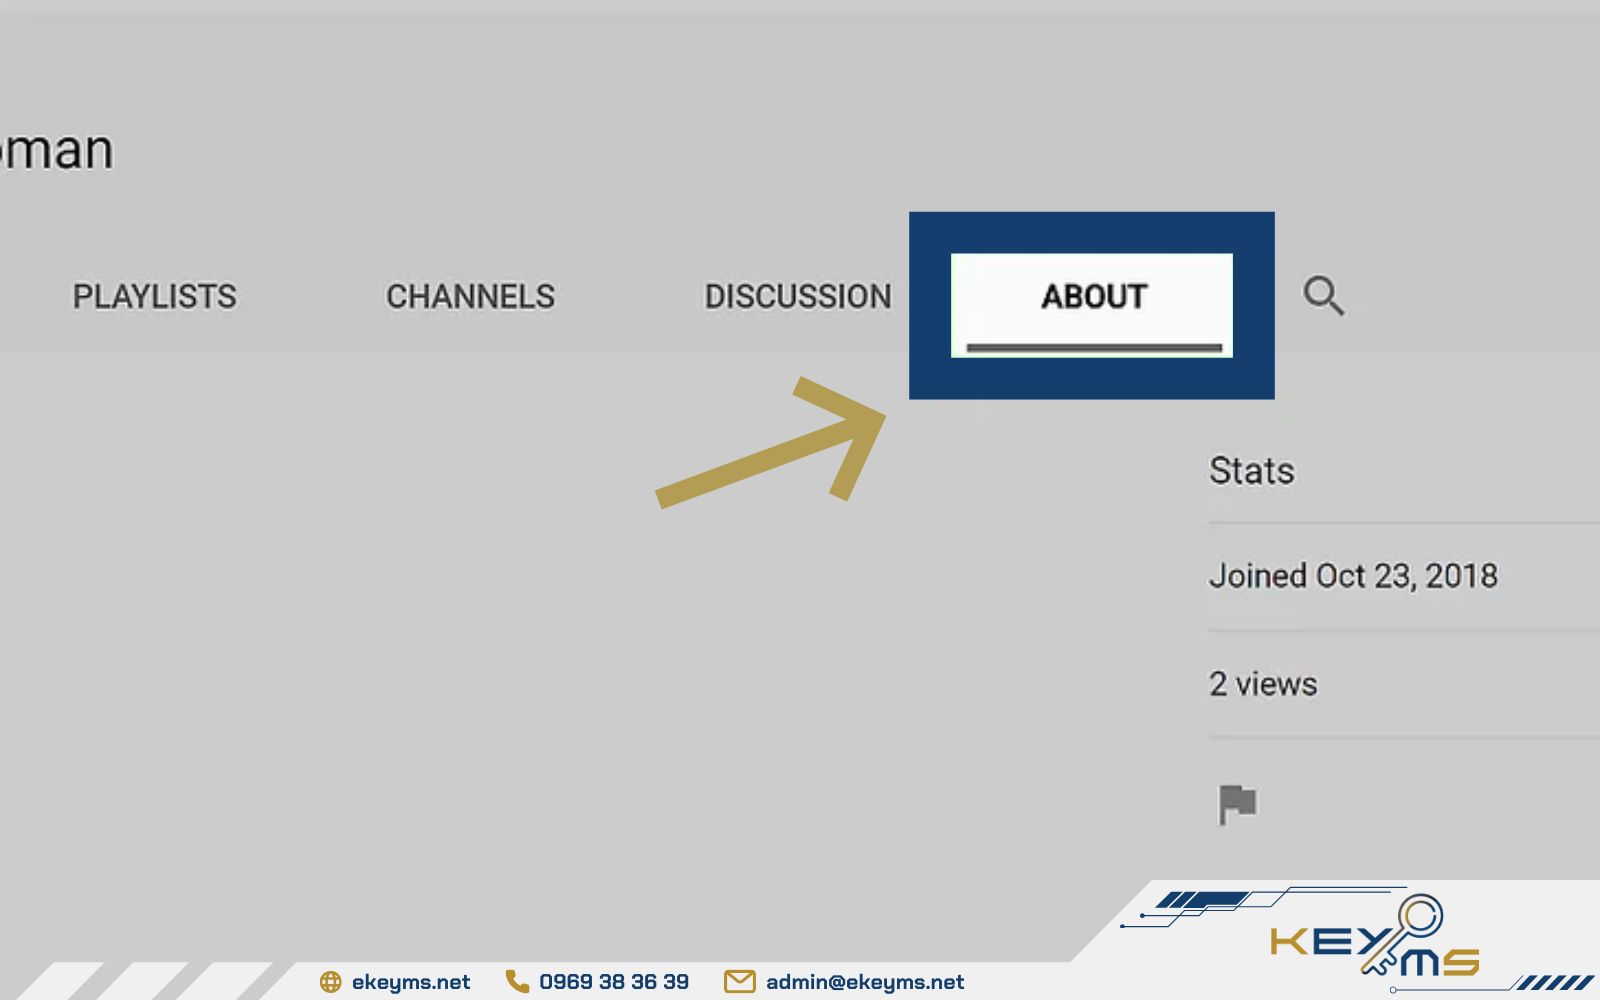
Task: Click the admin@ekeyms.net email address
Action: pyautogui.click(x=865, y=982)
